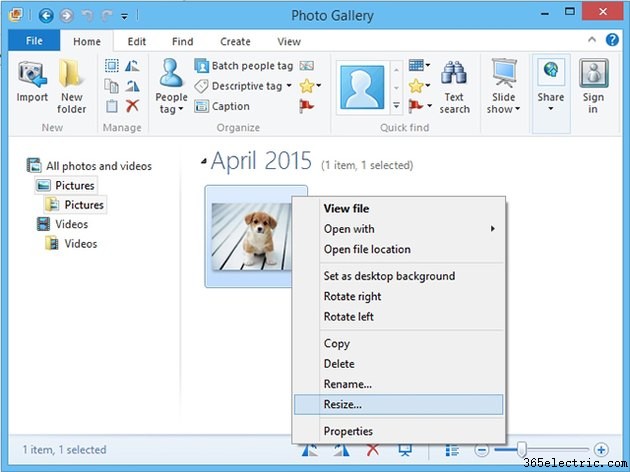
Task: Select the Videos subfolder in tree
Action: tap(72, 243)
